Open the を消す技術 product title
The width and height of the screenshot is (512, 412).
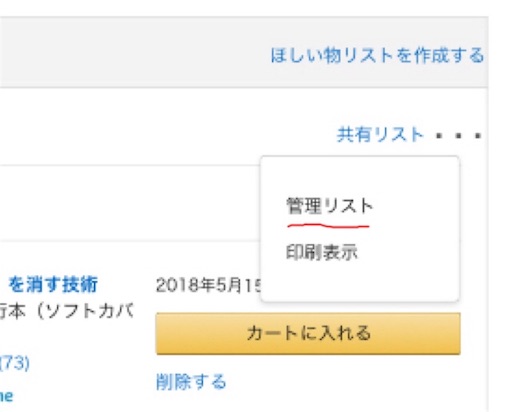pyautogui.click(x=53, y=285)
